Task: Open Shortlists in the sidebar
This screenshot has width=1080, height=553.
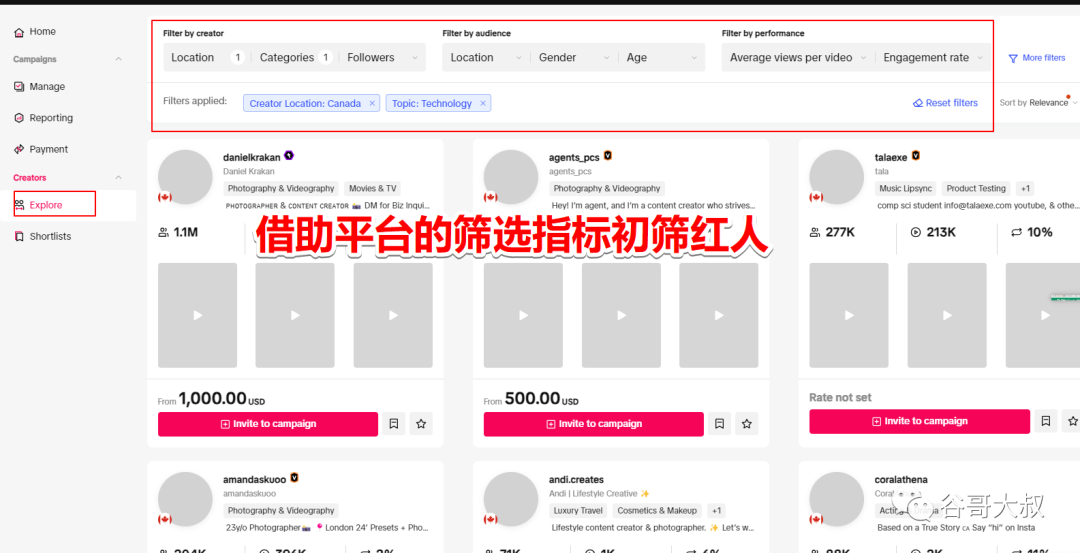Action: coord(50,237)
